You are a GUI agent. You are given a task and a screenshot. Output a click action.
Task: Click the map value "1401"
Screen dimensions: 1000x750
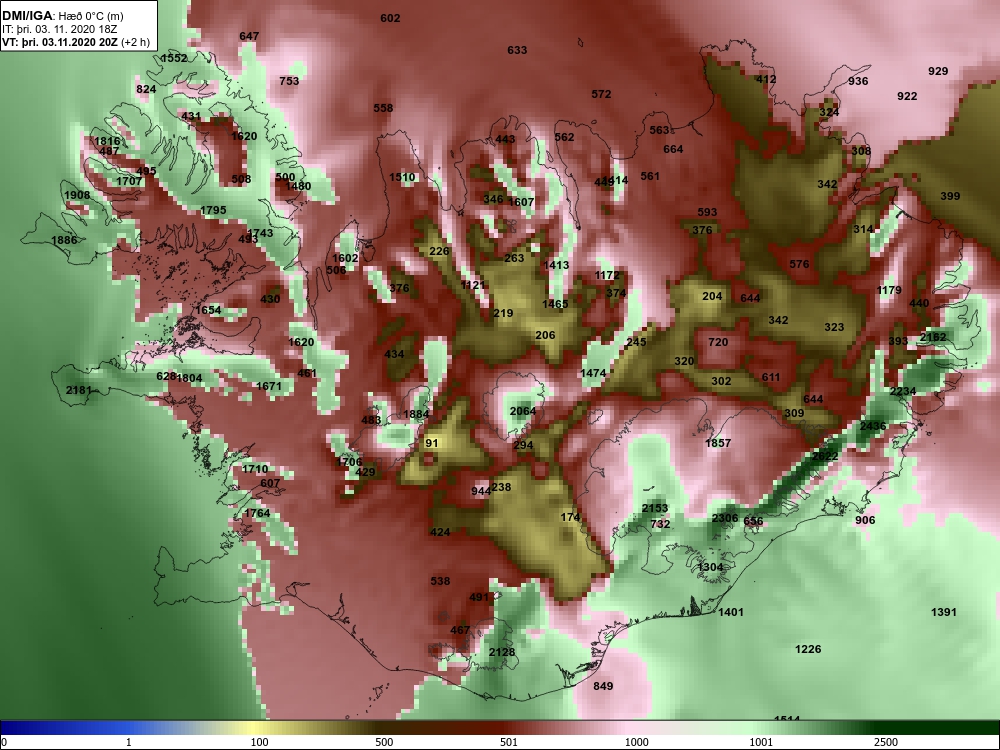[731, 612]
